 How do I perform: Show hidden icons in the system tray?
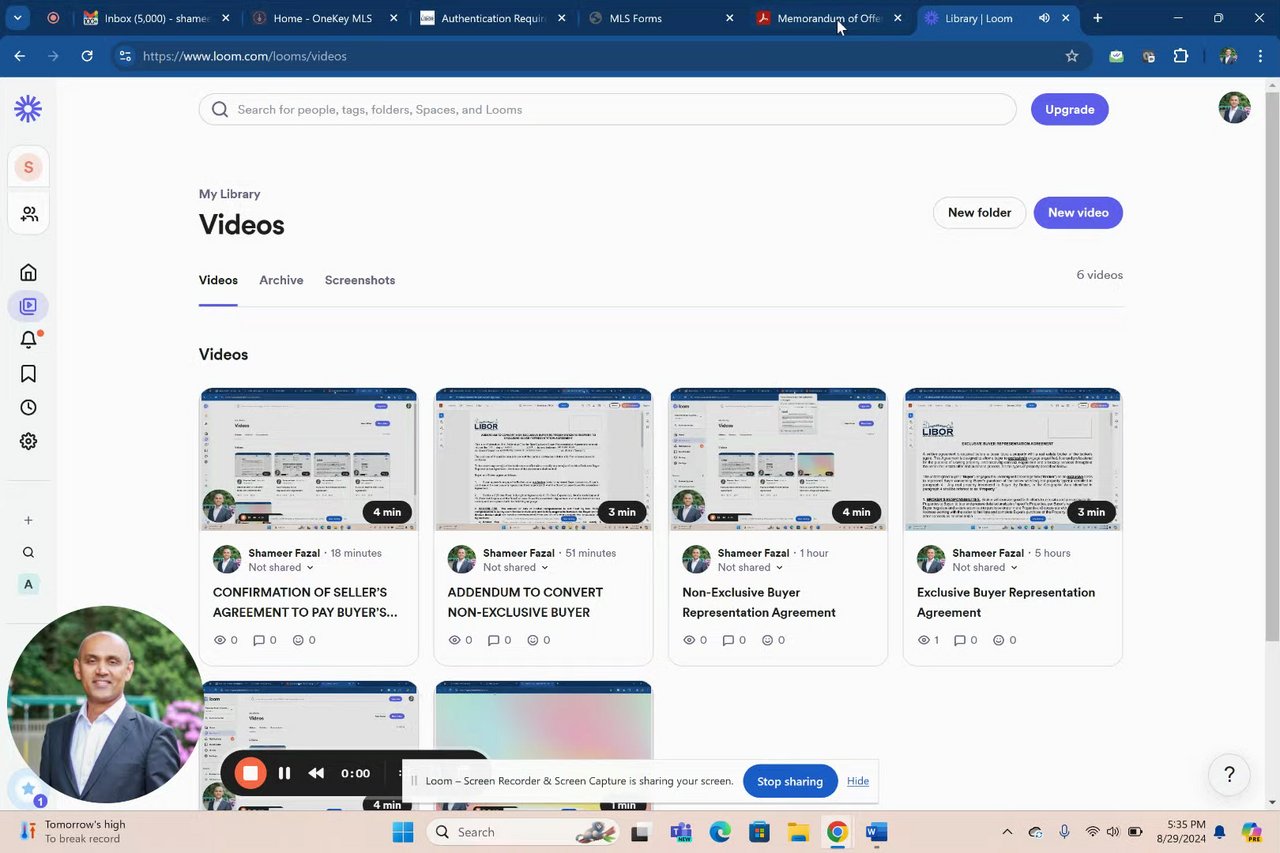click(1007, 832)
